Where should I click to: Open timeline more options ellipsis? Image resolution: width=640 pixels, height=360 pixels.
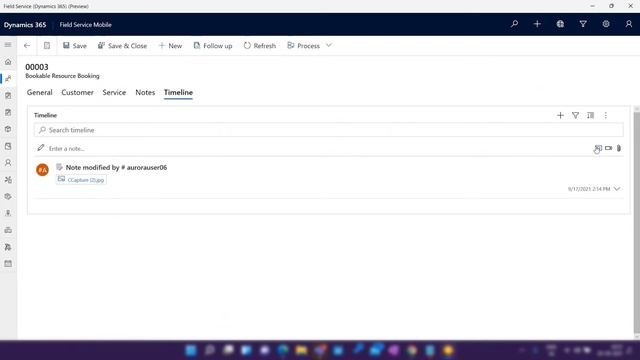click(x=606, y=116)
